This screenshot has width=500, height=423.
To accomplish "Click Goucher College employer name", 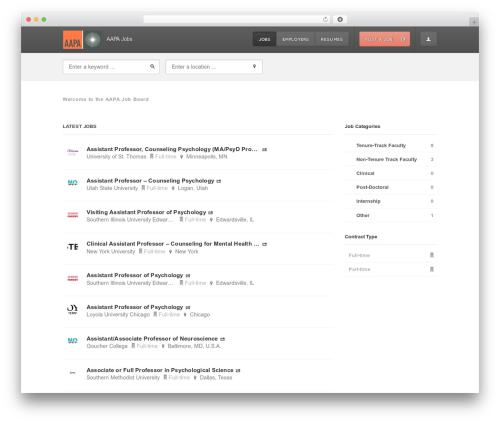I will coord(107,346).
